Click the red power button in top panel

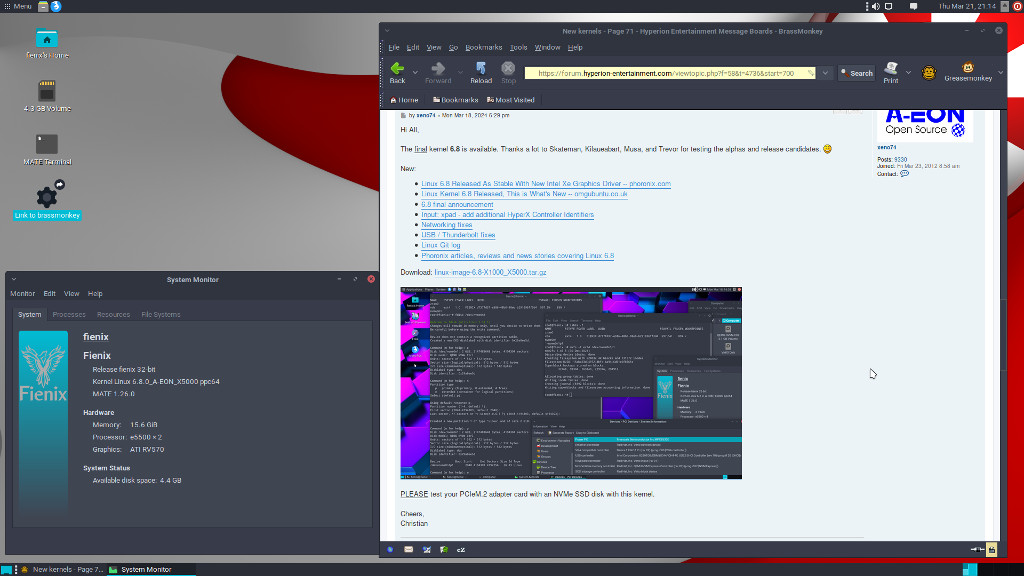[1017, 6]
